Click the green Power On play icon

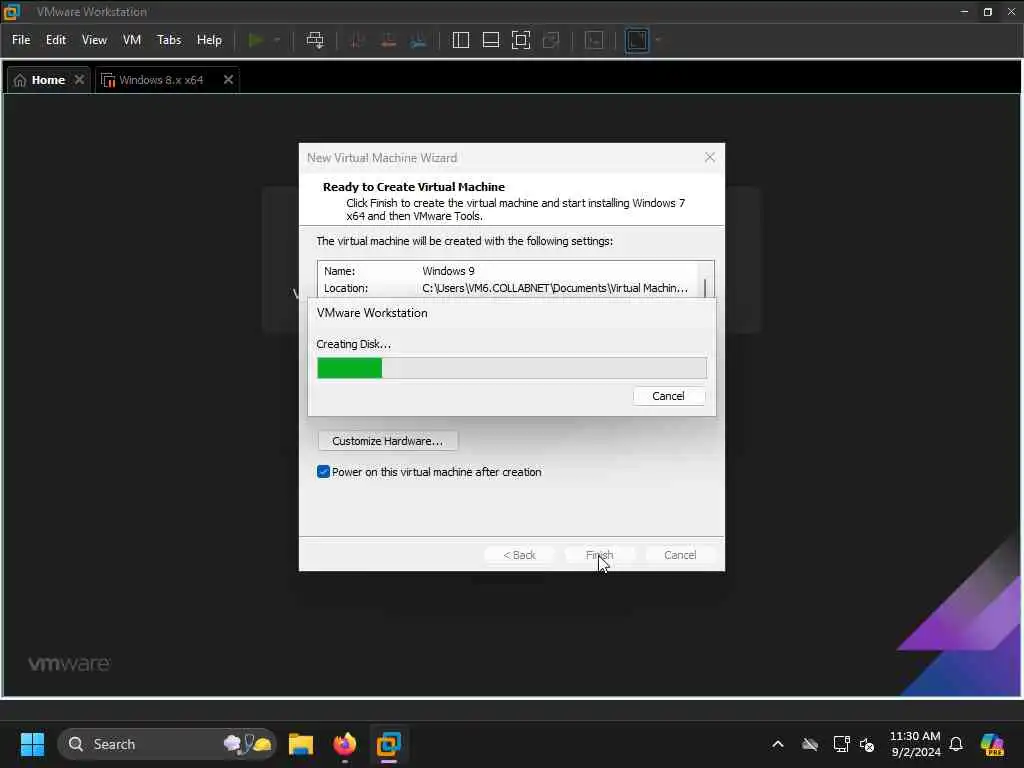(x=256, y=40)
